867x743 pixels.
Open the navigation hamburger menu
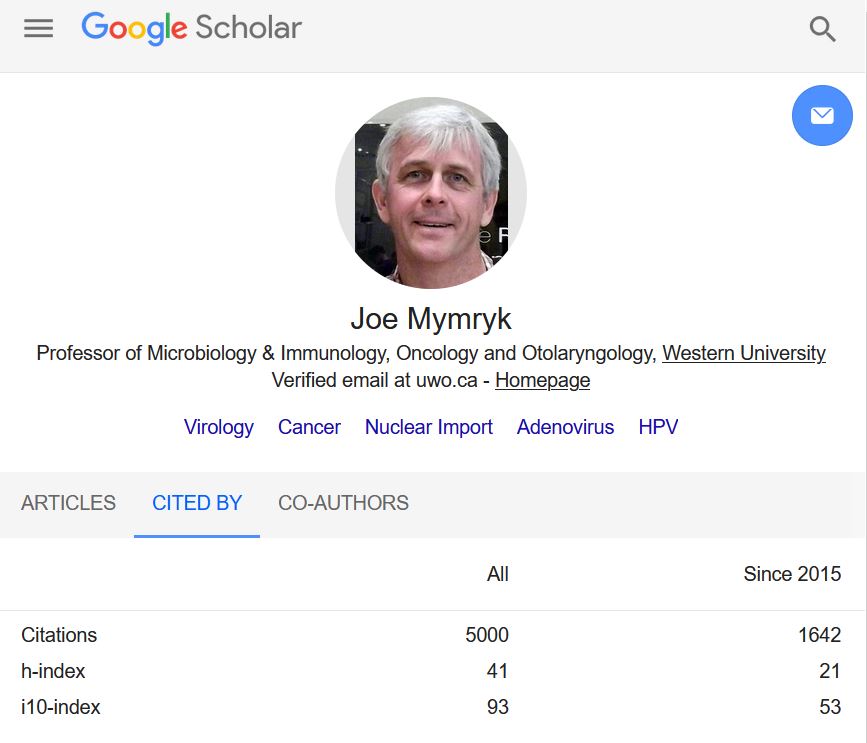tap(38, 28)
